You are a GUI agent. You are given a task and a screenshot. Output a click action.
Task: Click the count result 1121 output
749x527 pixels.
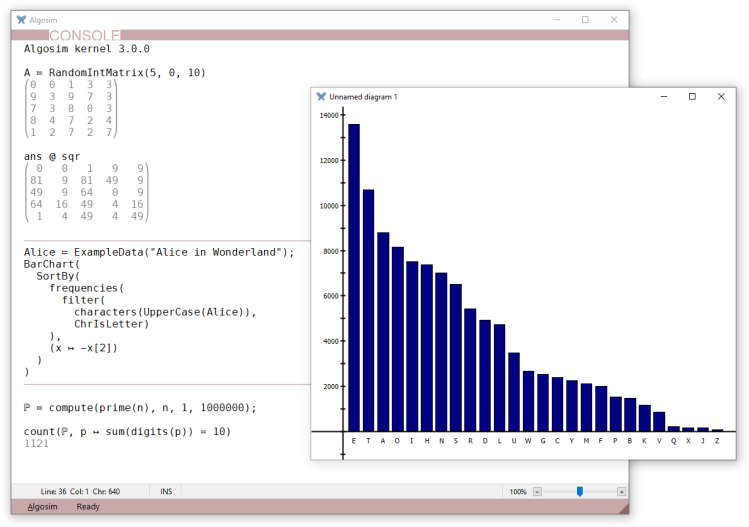pos(36,443)
